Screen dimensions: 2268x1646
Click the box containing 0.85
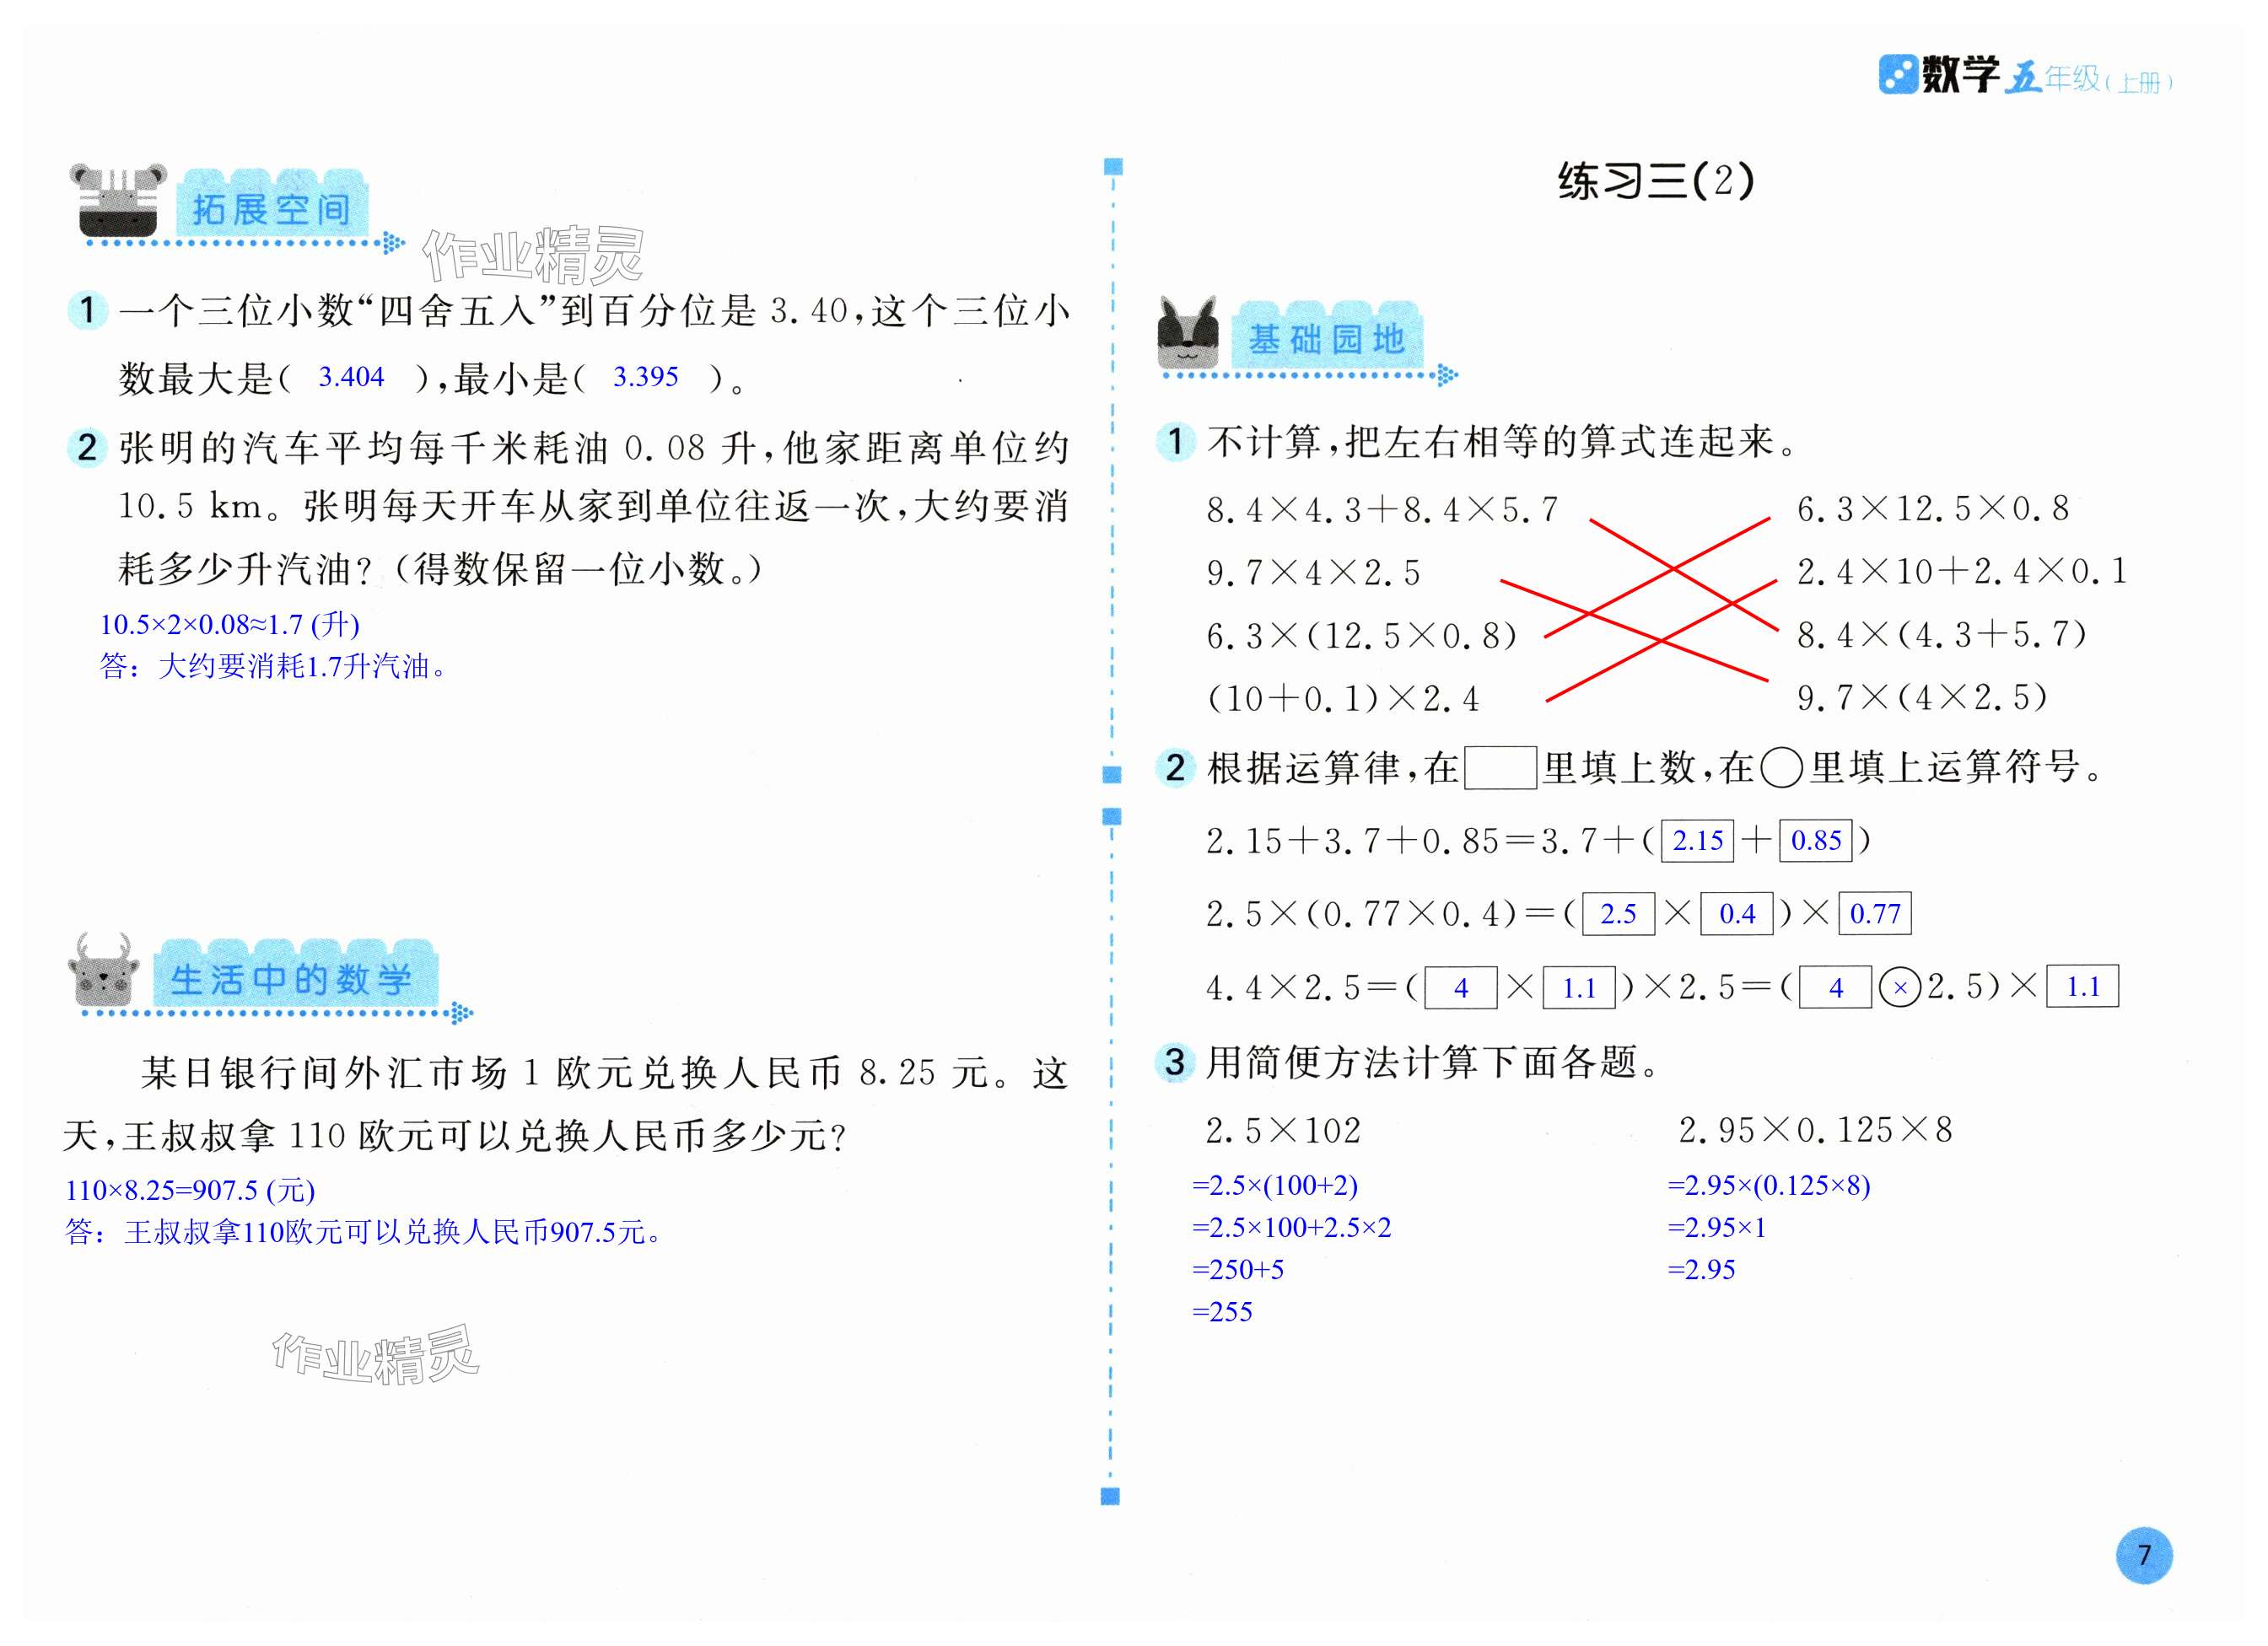[x=1816, y=840]
